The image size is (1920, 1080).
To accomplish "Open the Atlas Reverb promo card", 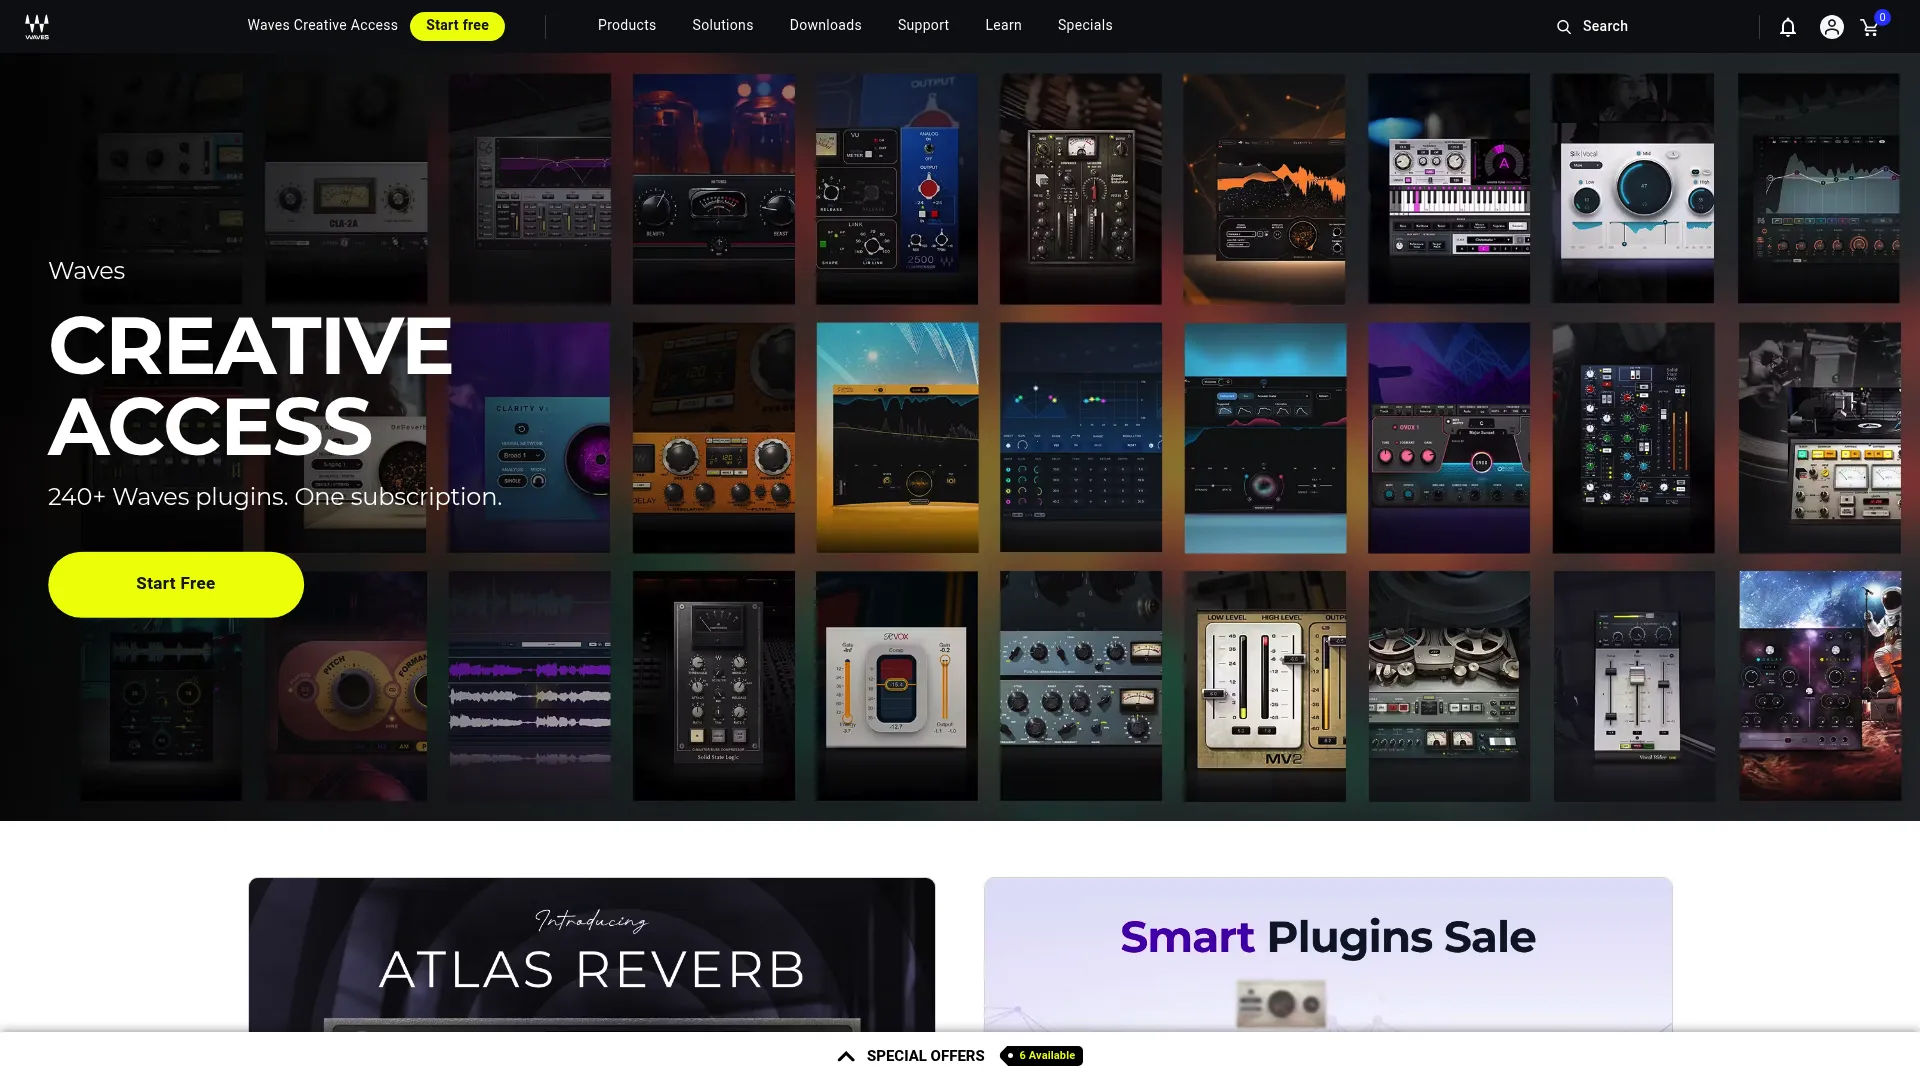I will coord(592,955).
